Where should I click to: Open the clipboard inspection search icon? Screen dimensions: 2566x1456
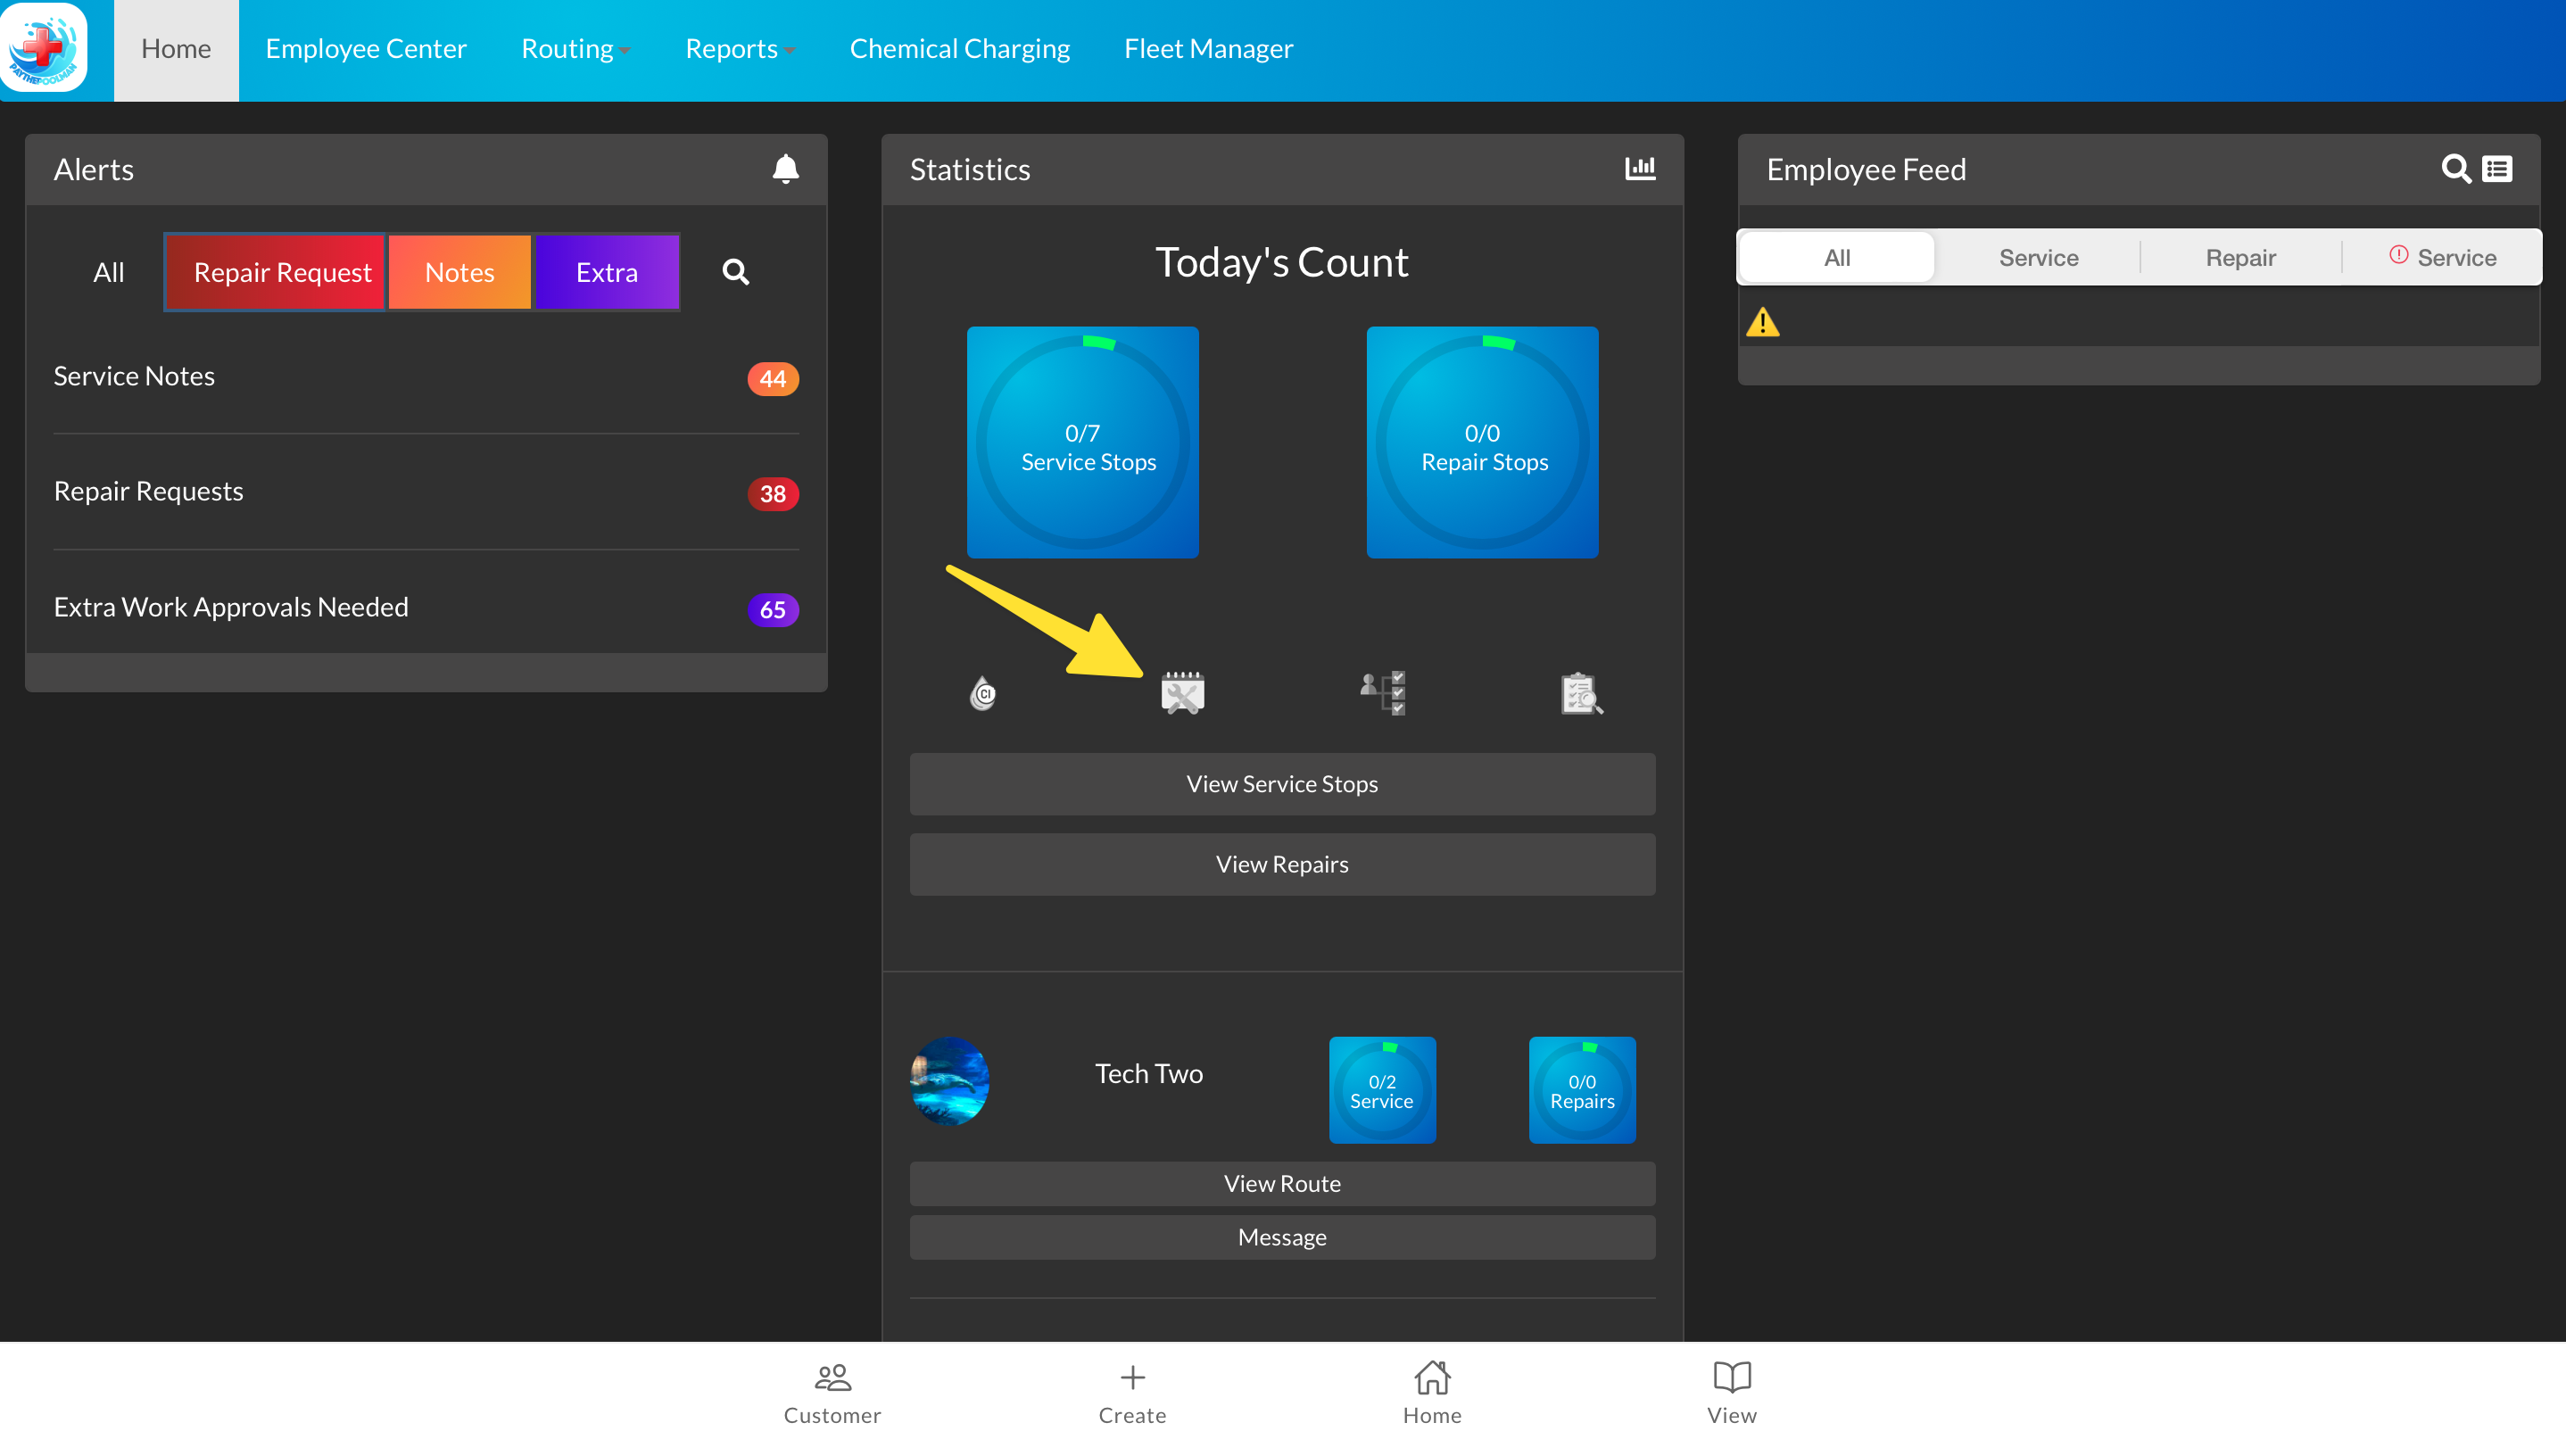pos(1581,693)
